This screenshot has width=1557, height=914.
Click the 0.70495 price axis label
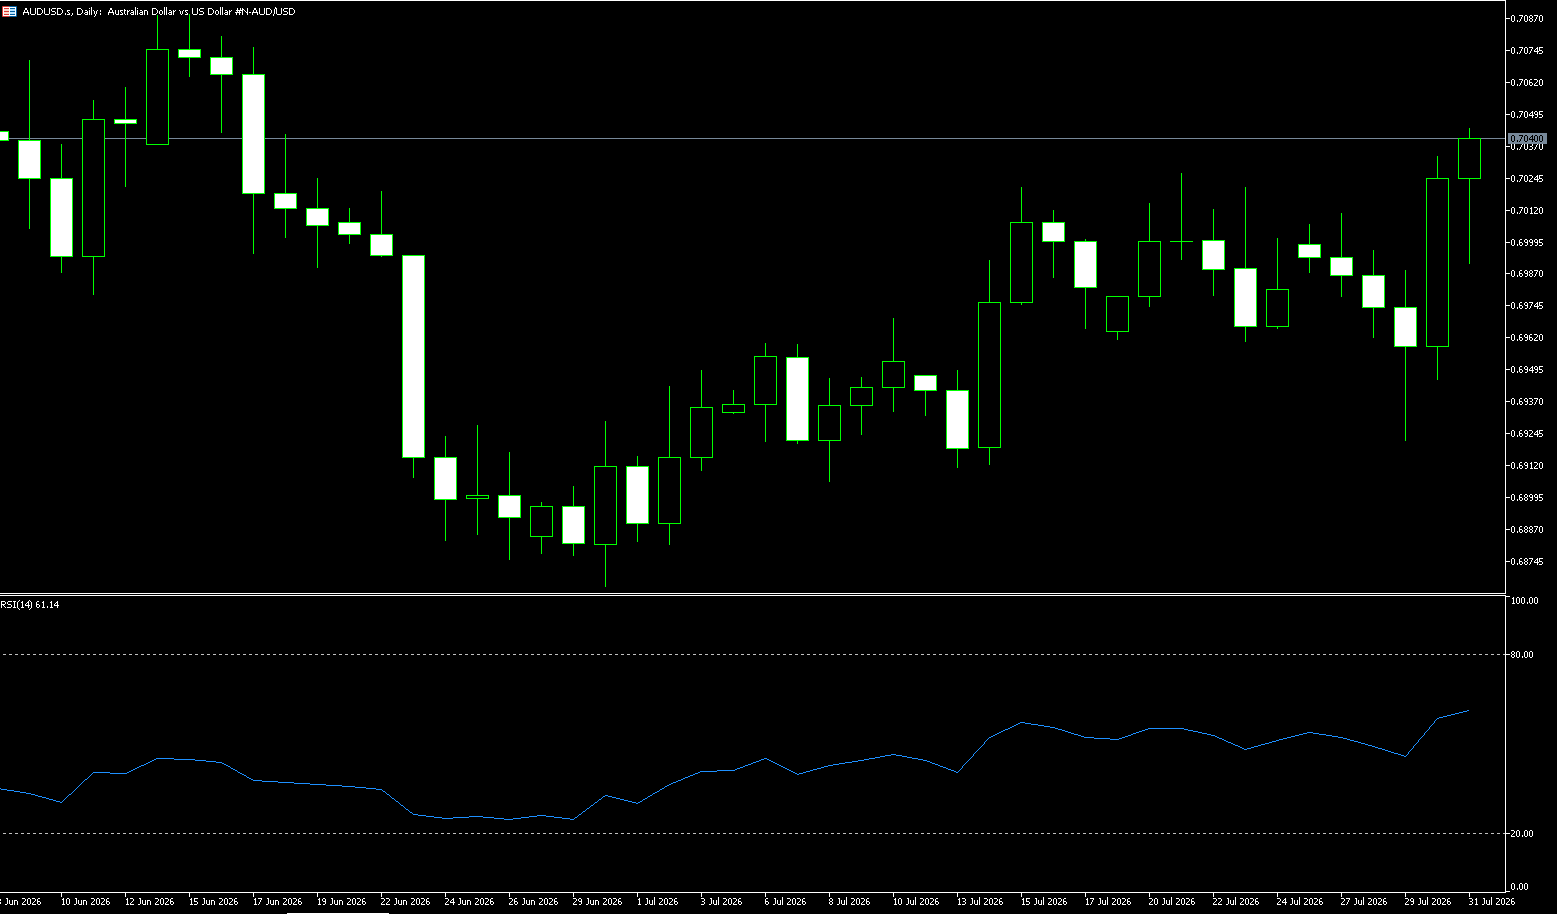click(1528, 115)
